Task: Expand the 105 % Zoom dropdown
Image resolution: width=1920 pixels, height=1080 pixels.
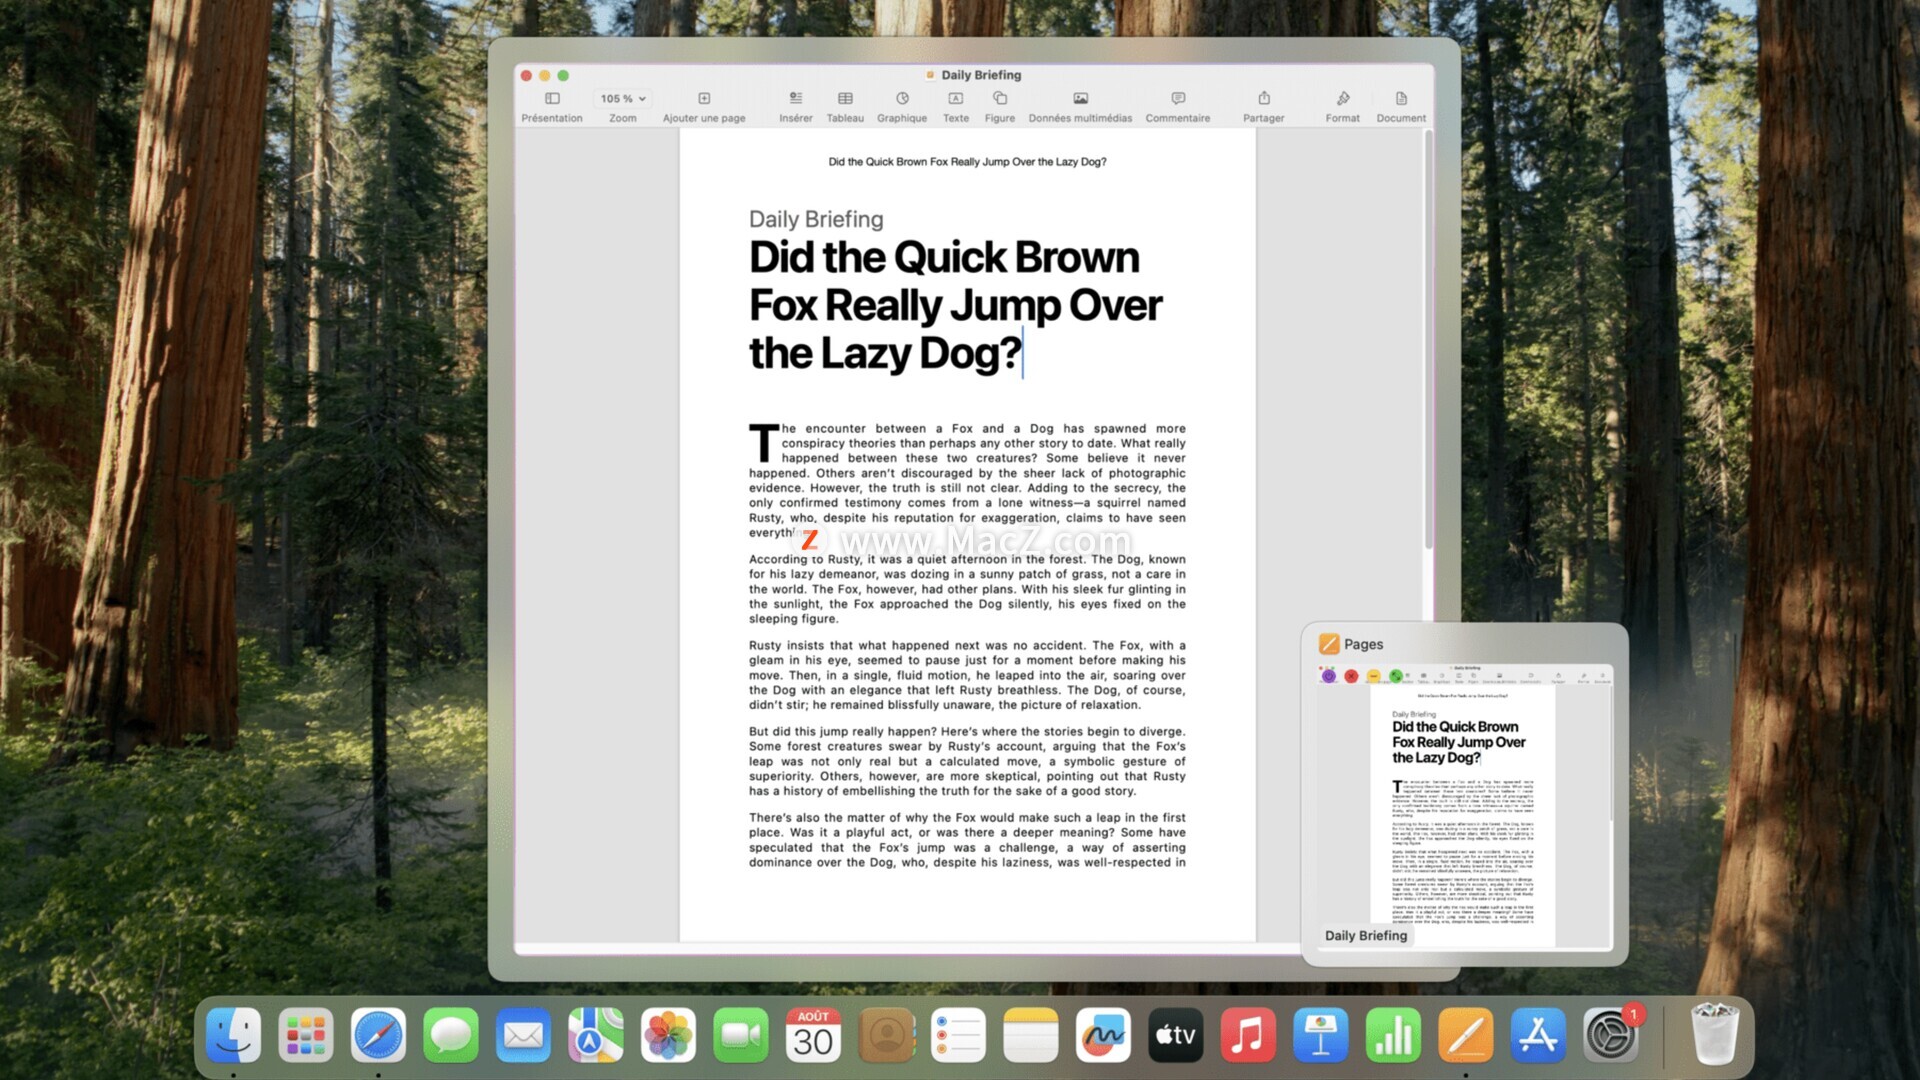Action: 622,98
